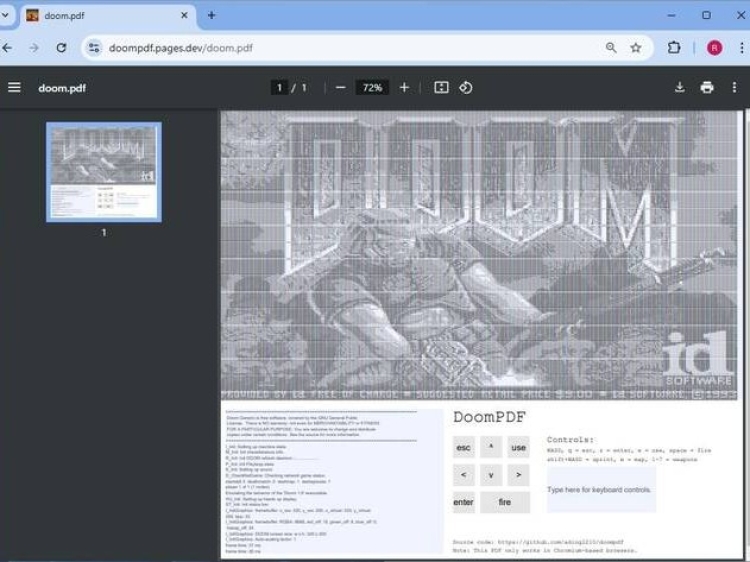Click the zoom in plus button

tap(404, 88)
